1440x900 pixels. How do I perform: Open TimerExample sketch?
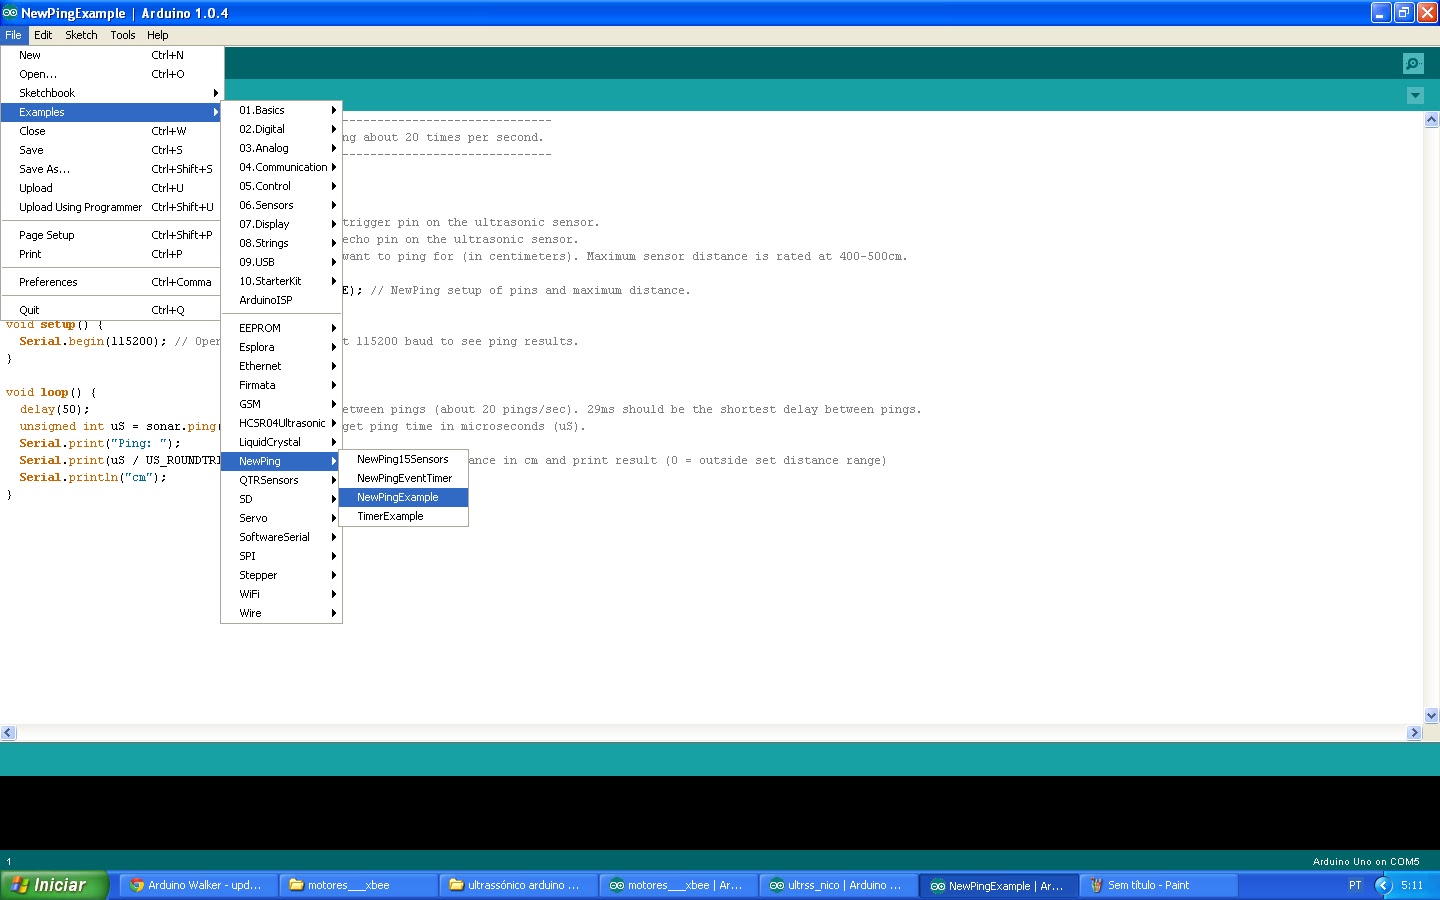pos(404,516)
